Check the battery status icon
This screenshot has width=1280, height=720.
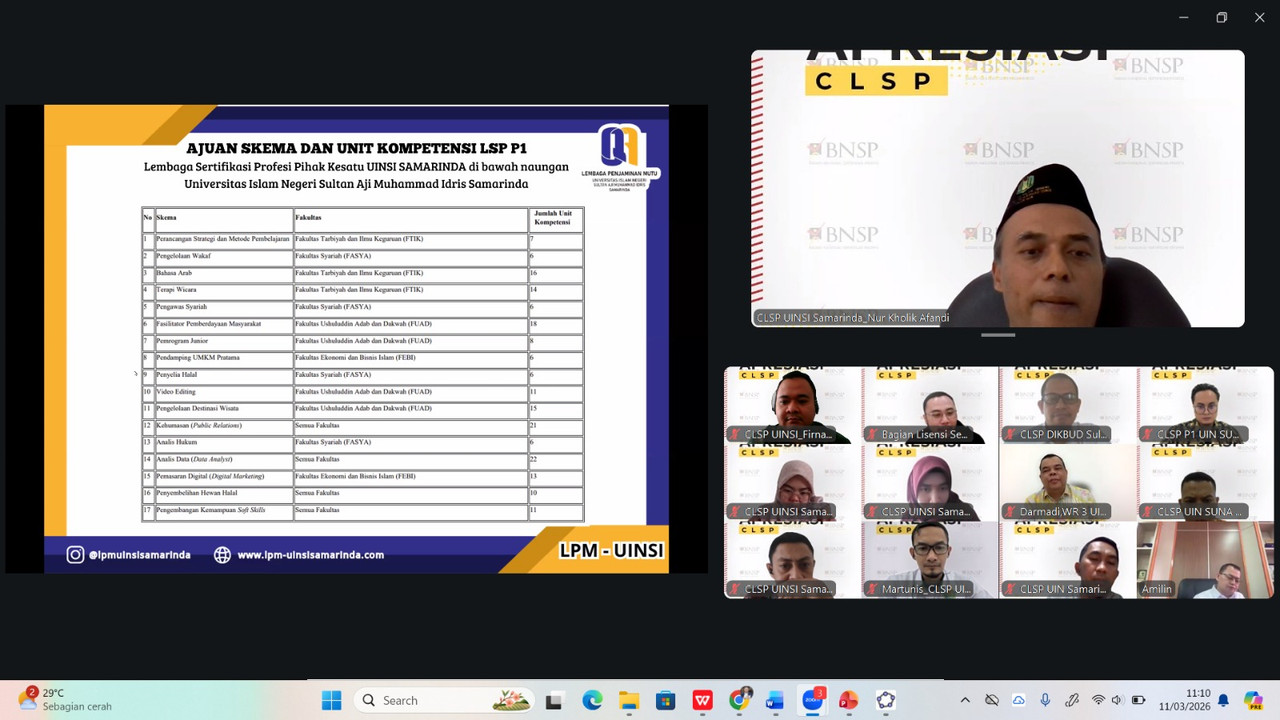[x=1139, y=700]
